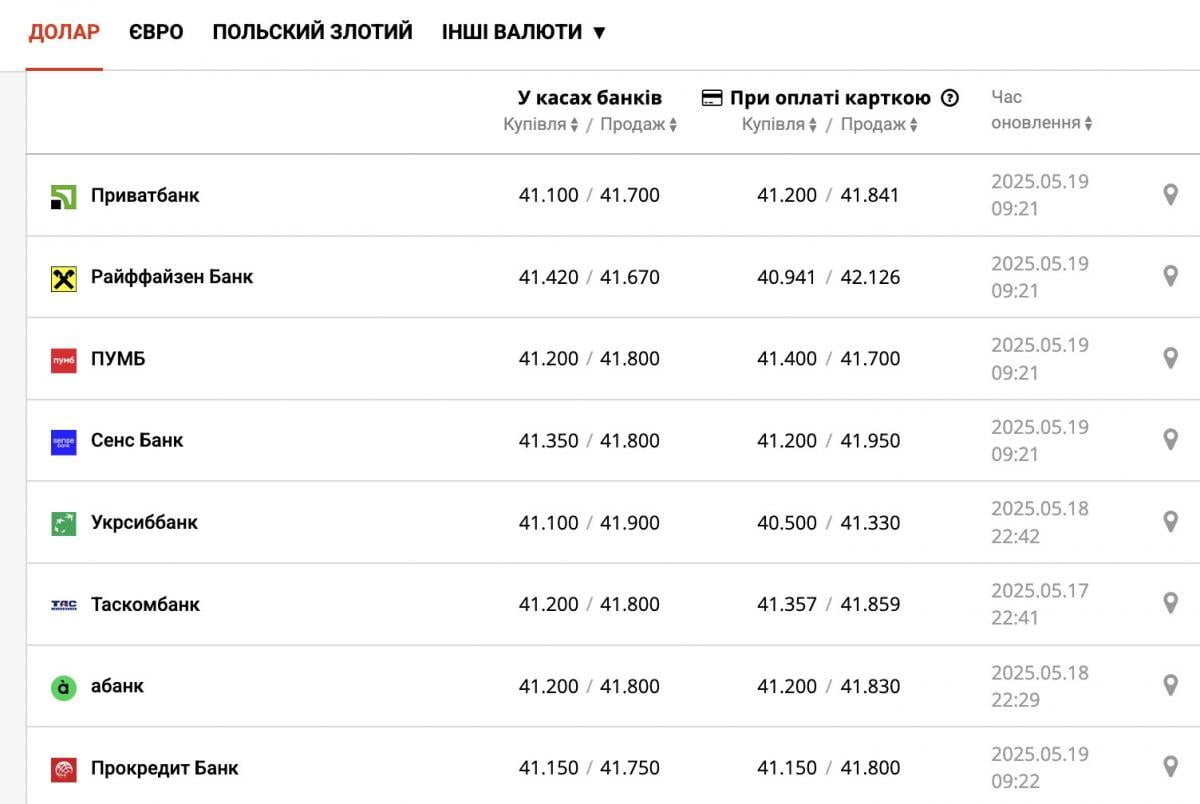
Task: Click the абанк green logo icon
Action: (x=63, y=687)
